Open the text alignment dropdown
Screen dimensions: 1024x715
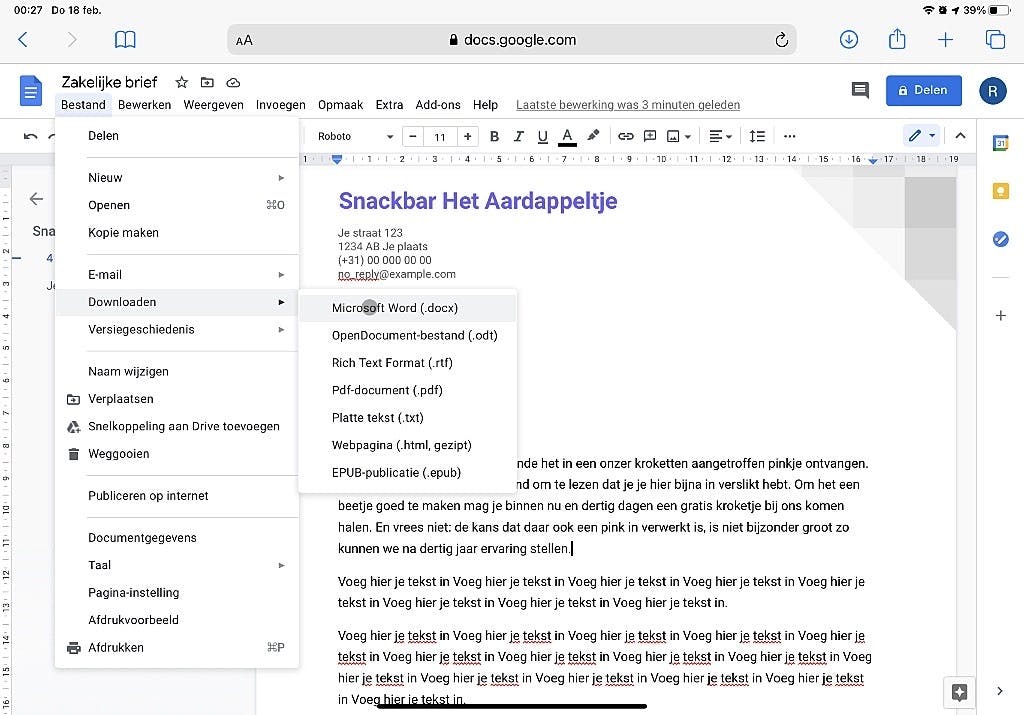click(x=720, y=136)
